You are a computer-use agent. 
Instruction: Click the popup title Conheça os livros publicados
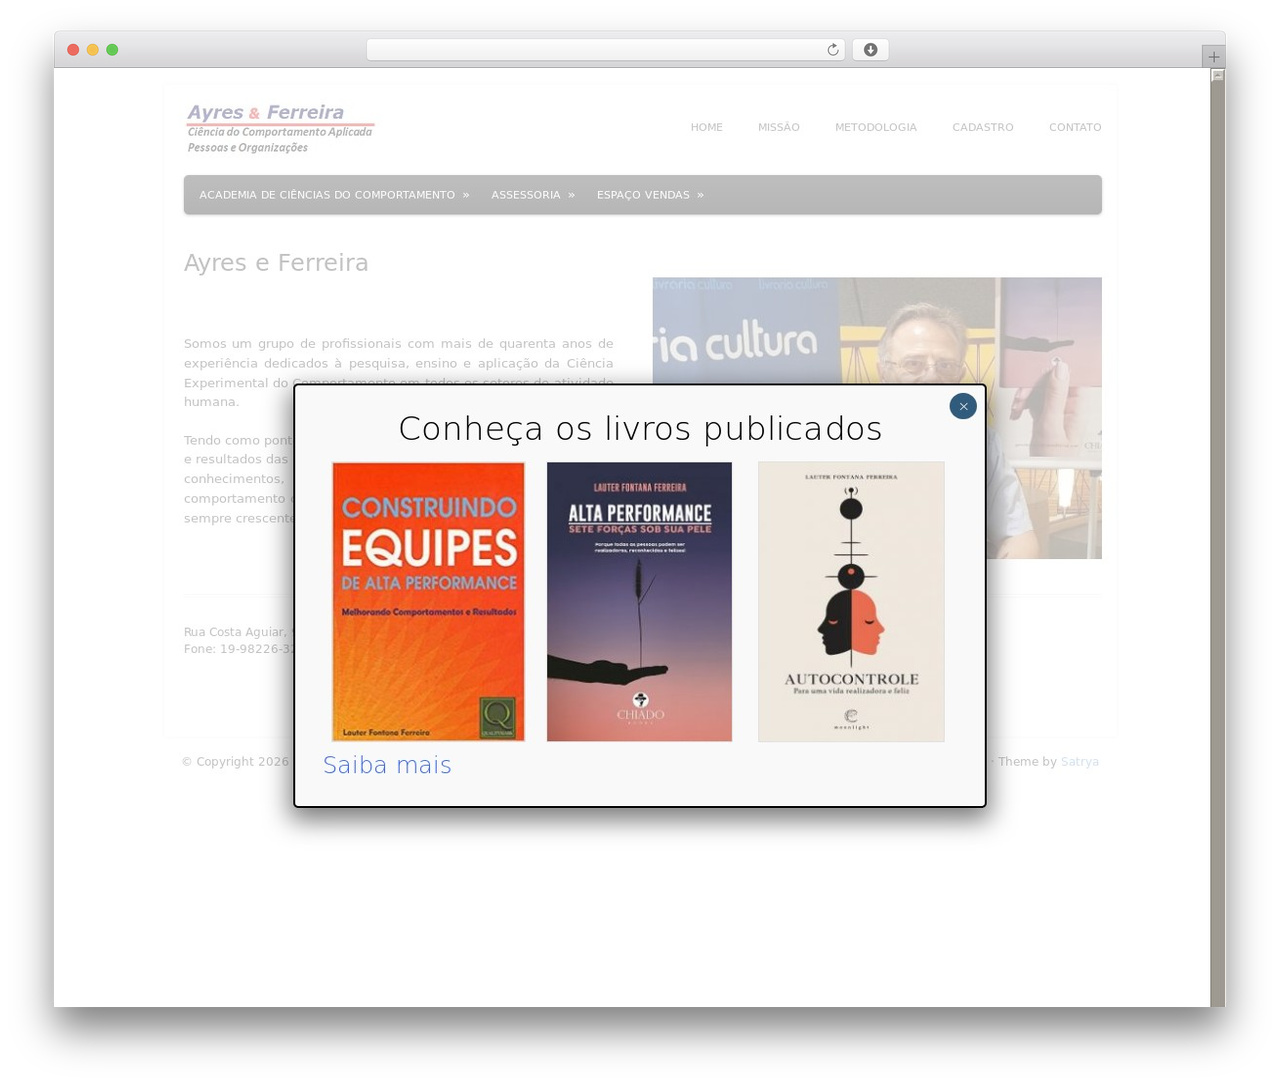pyautogui.click(x=640, y=429)
